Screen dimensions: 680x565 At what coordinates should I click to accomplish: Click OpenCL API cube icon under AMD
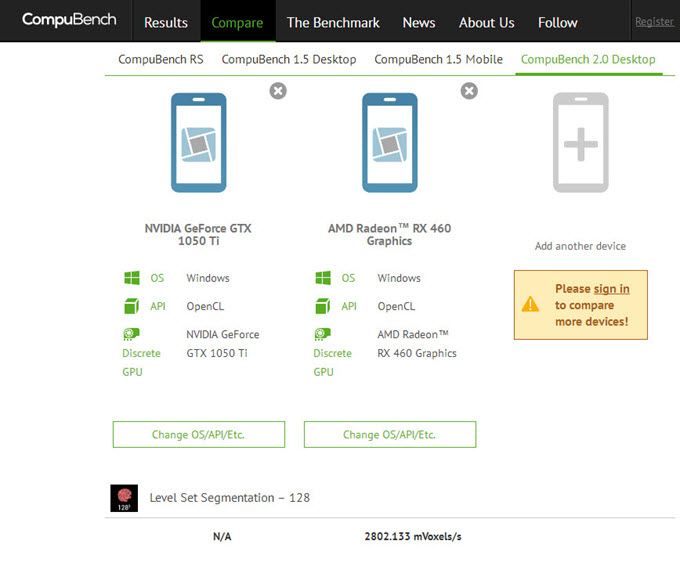(323, 306)
